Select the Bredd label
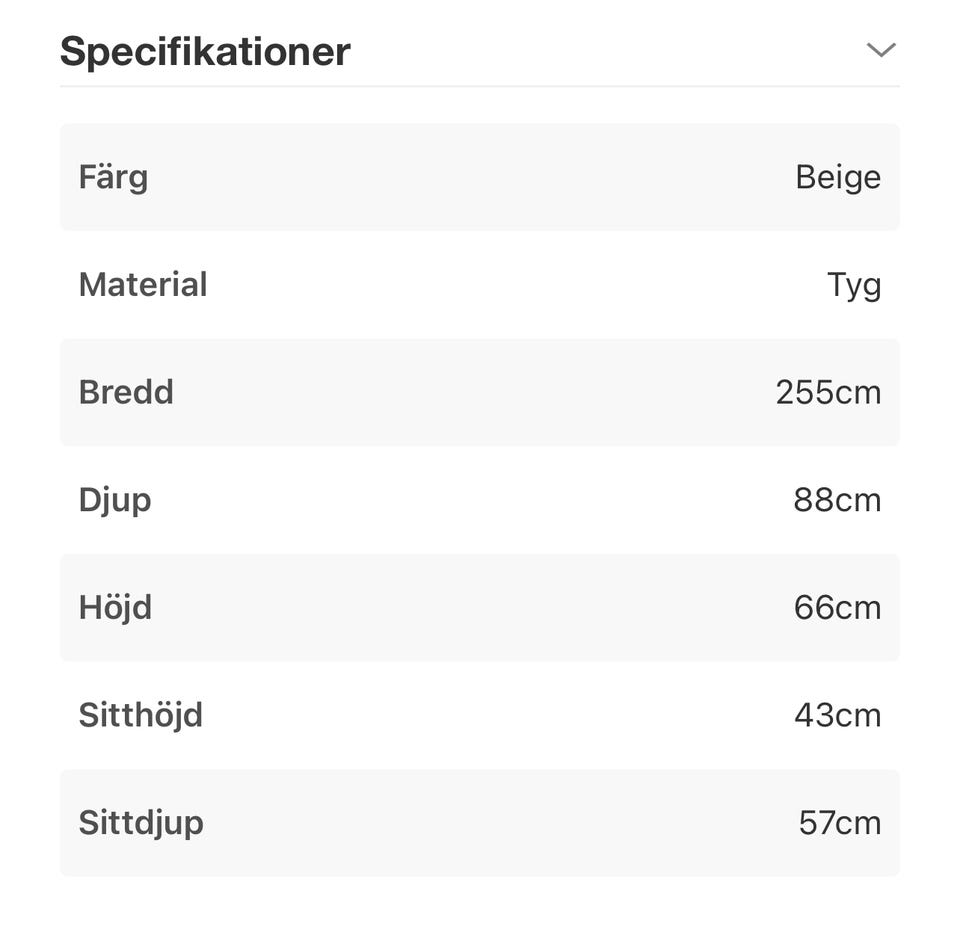The image size is (960, 938). tap(126, 392)
